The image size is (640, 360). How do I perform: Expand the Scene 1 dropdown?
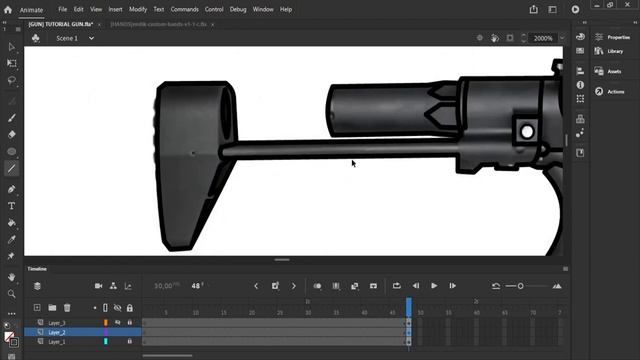91,38
